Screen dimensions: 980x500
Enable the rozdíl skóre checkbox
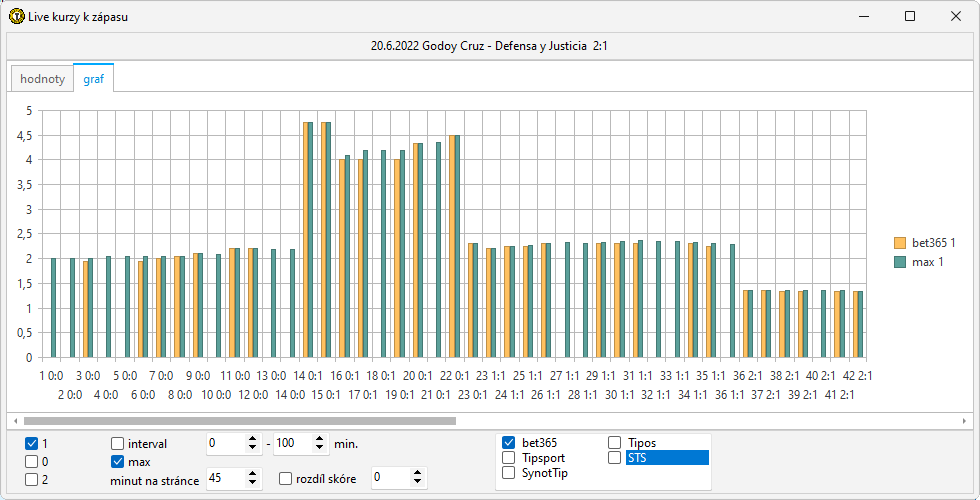(286, 479)
